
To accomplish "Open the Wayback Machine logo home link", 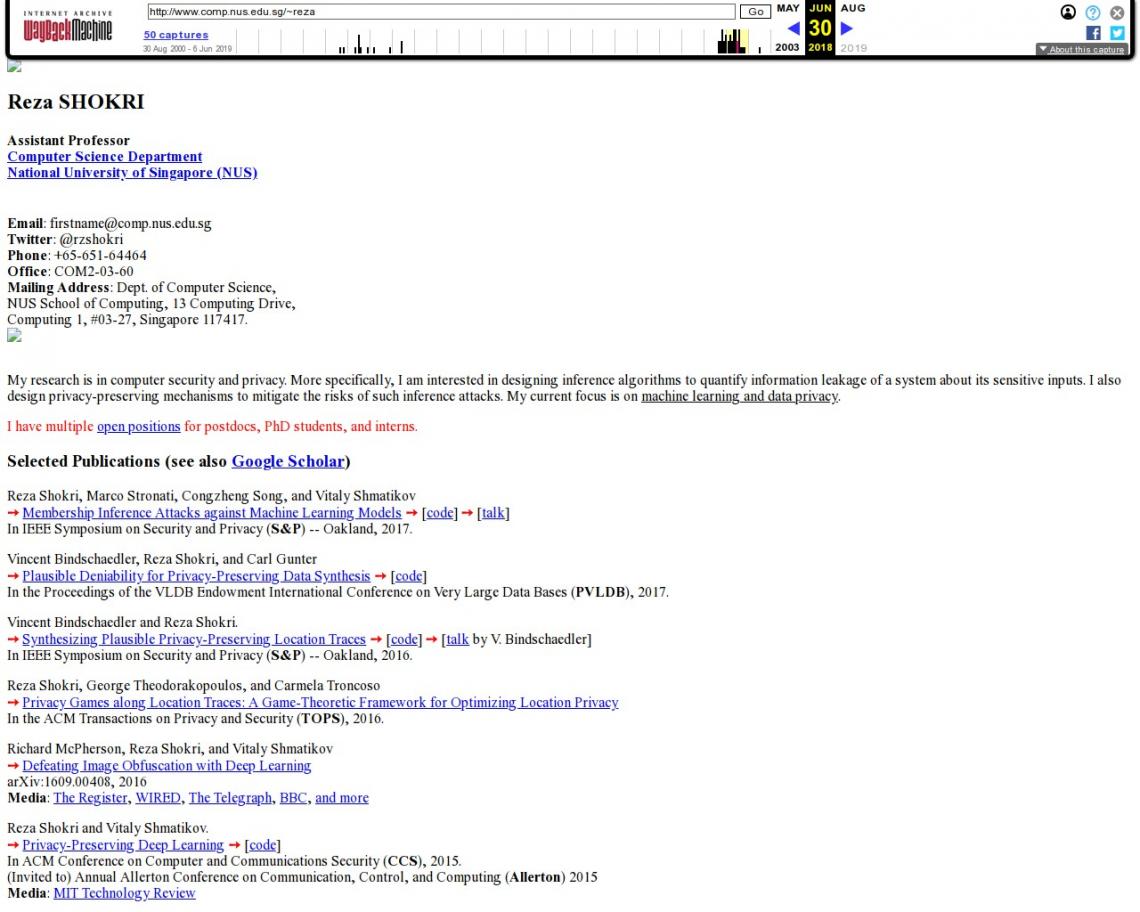I will [x=68, y=26].
